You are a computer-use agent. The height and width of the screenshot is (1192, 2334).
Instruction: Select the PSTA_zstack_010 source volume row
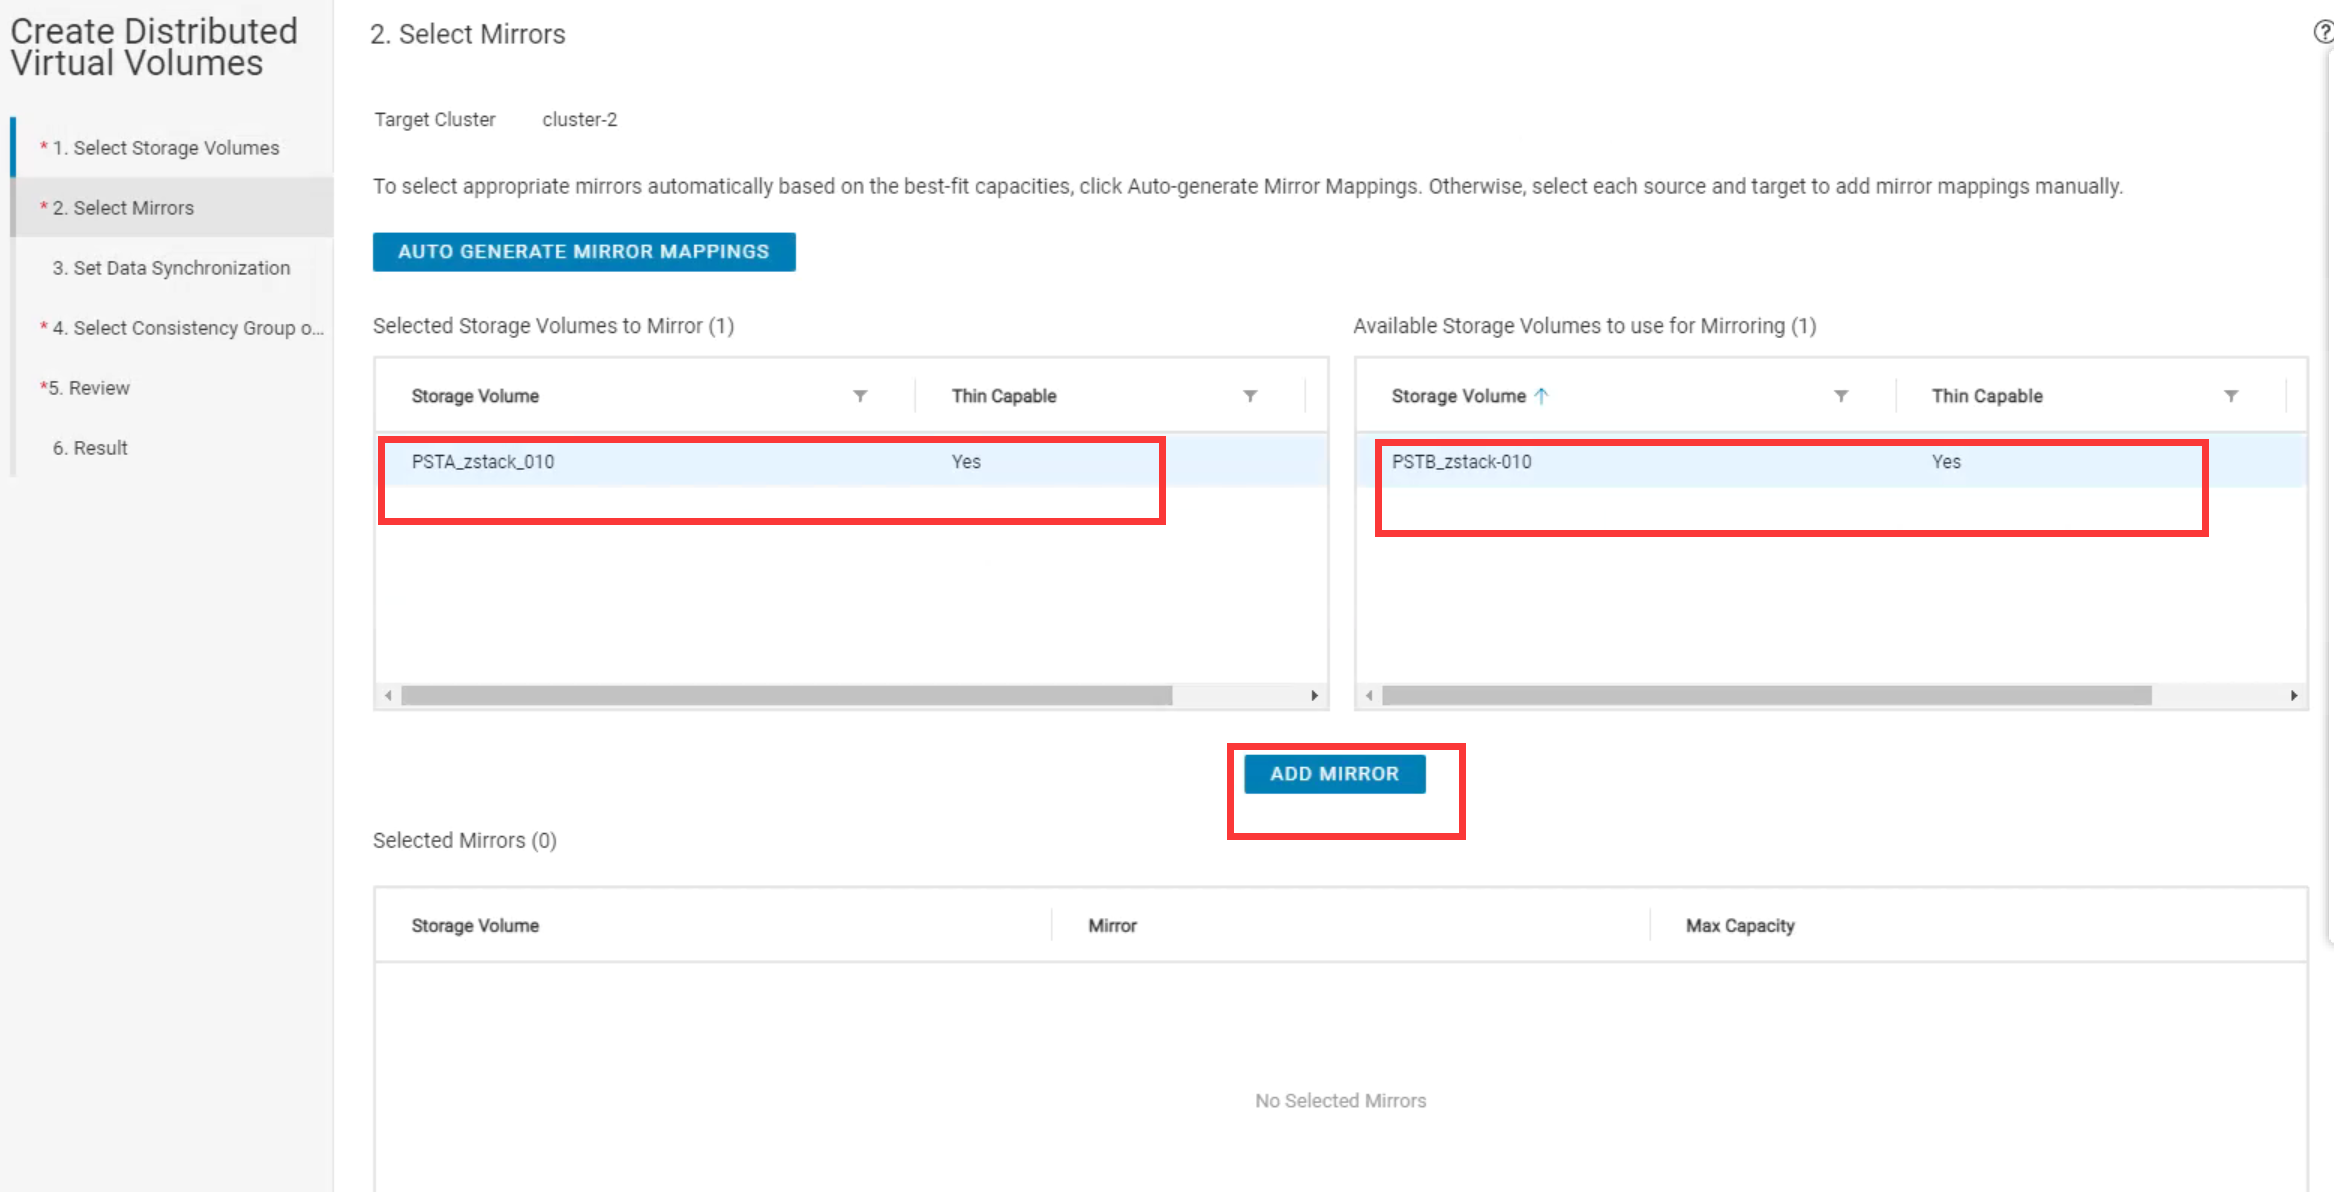483,462
